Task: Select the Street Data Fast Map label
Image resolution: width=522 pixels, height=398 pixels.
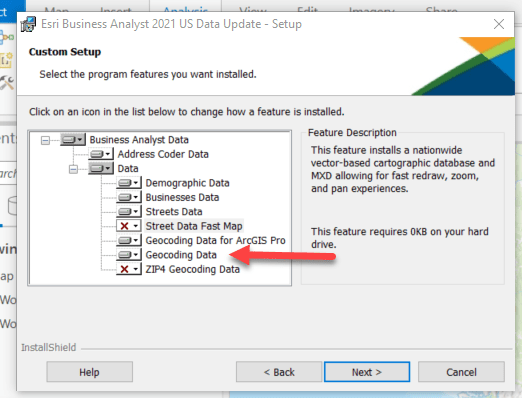Action: click(x=194, y=226)
